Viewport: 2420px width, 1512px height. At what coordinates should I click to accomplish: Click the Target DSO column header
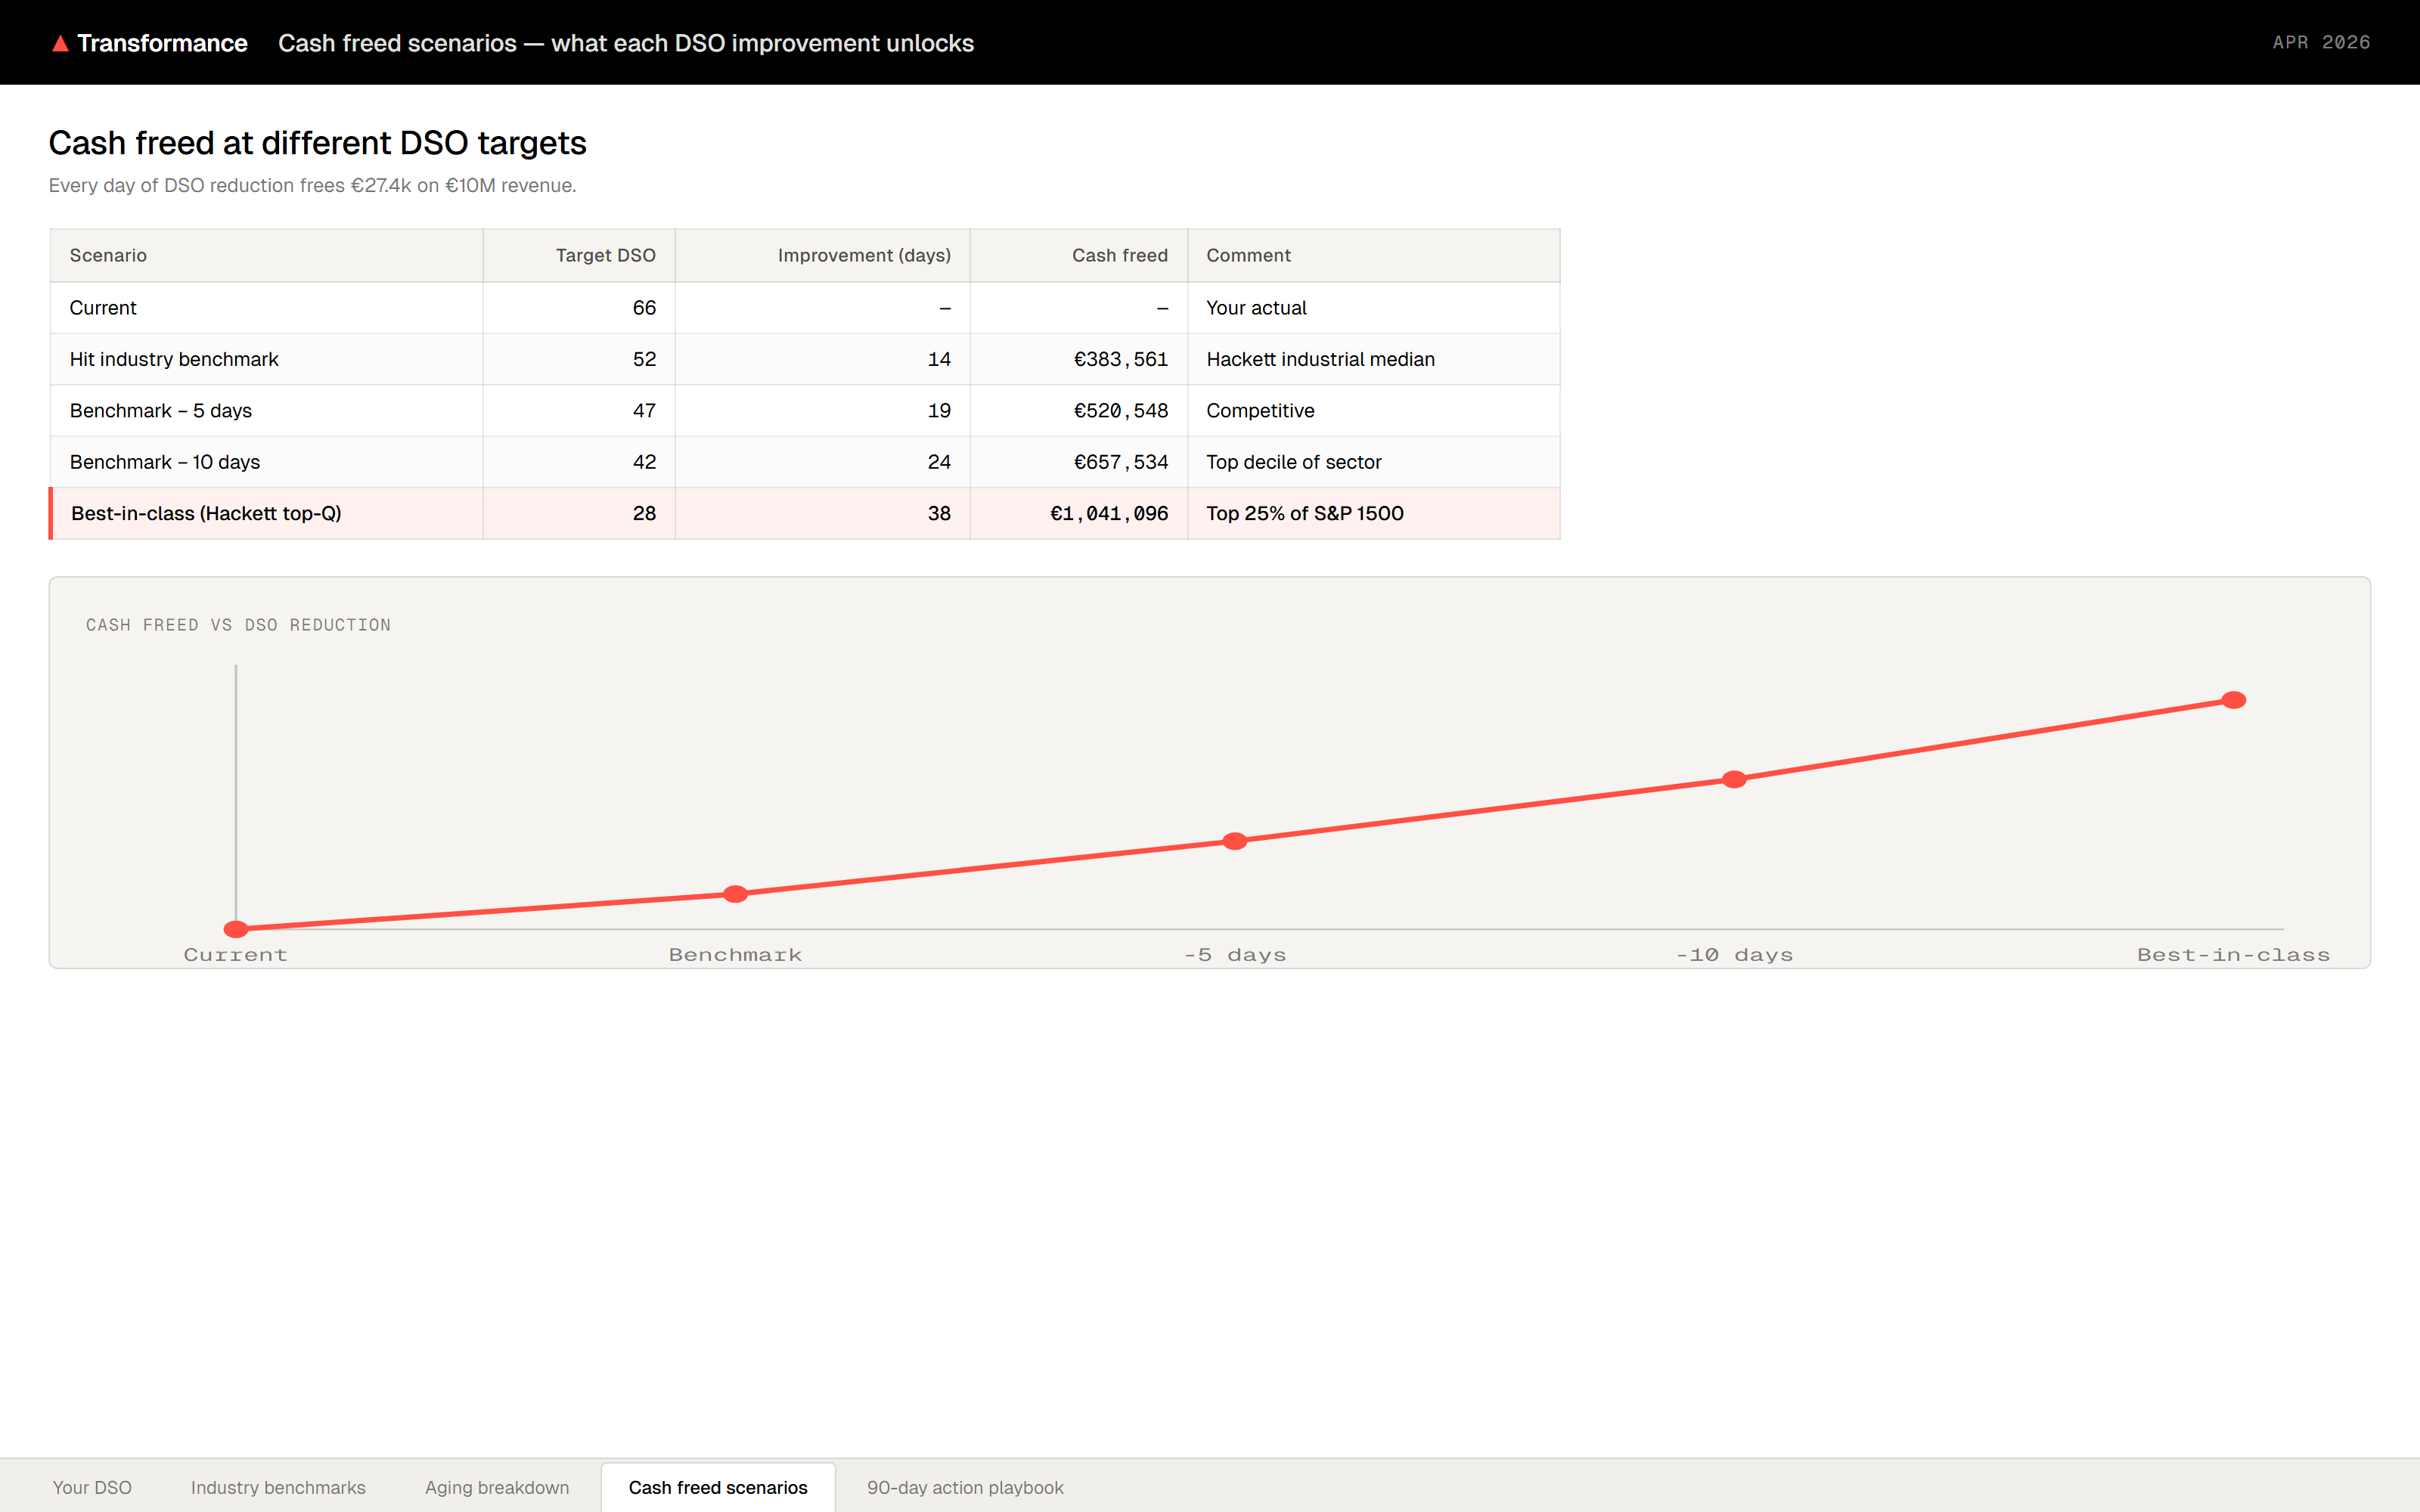click(x=605, y=255)
